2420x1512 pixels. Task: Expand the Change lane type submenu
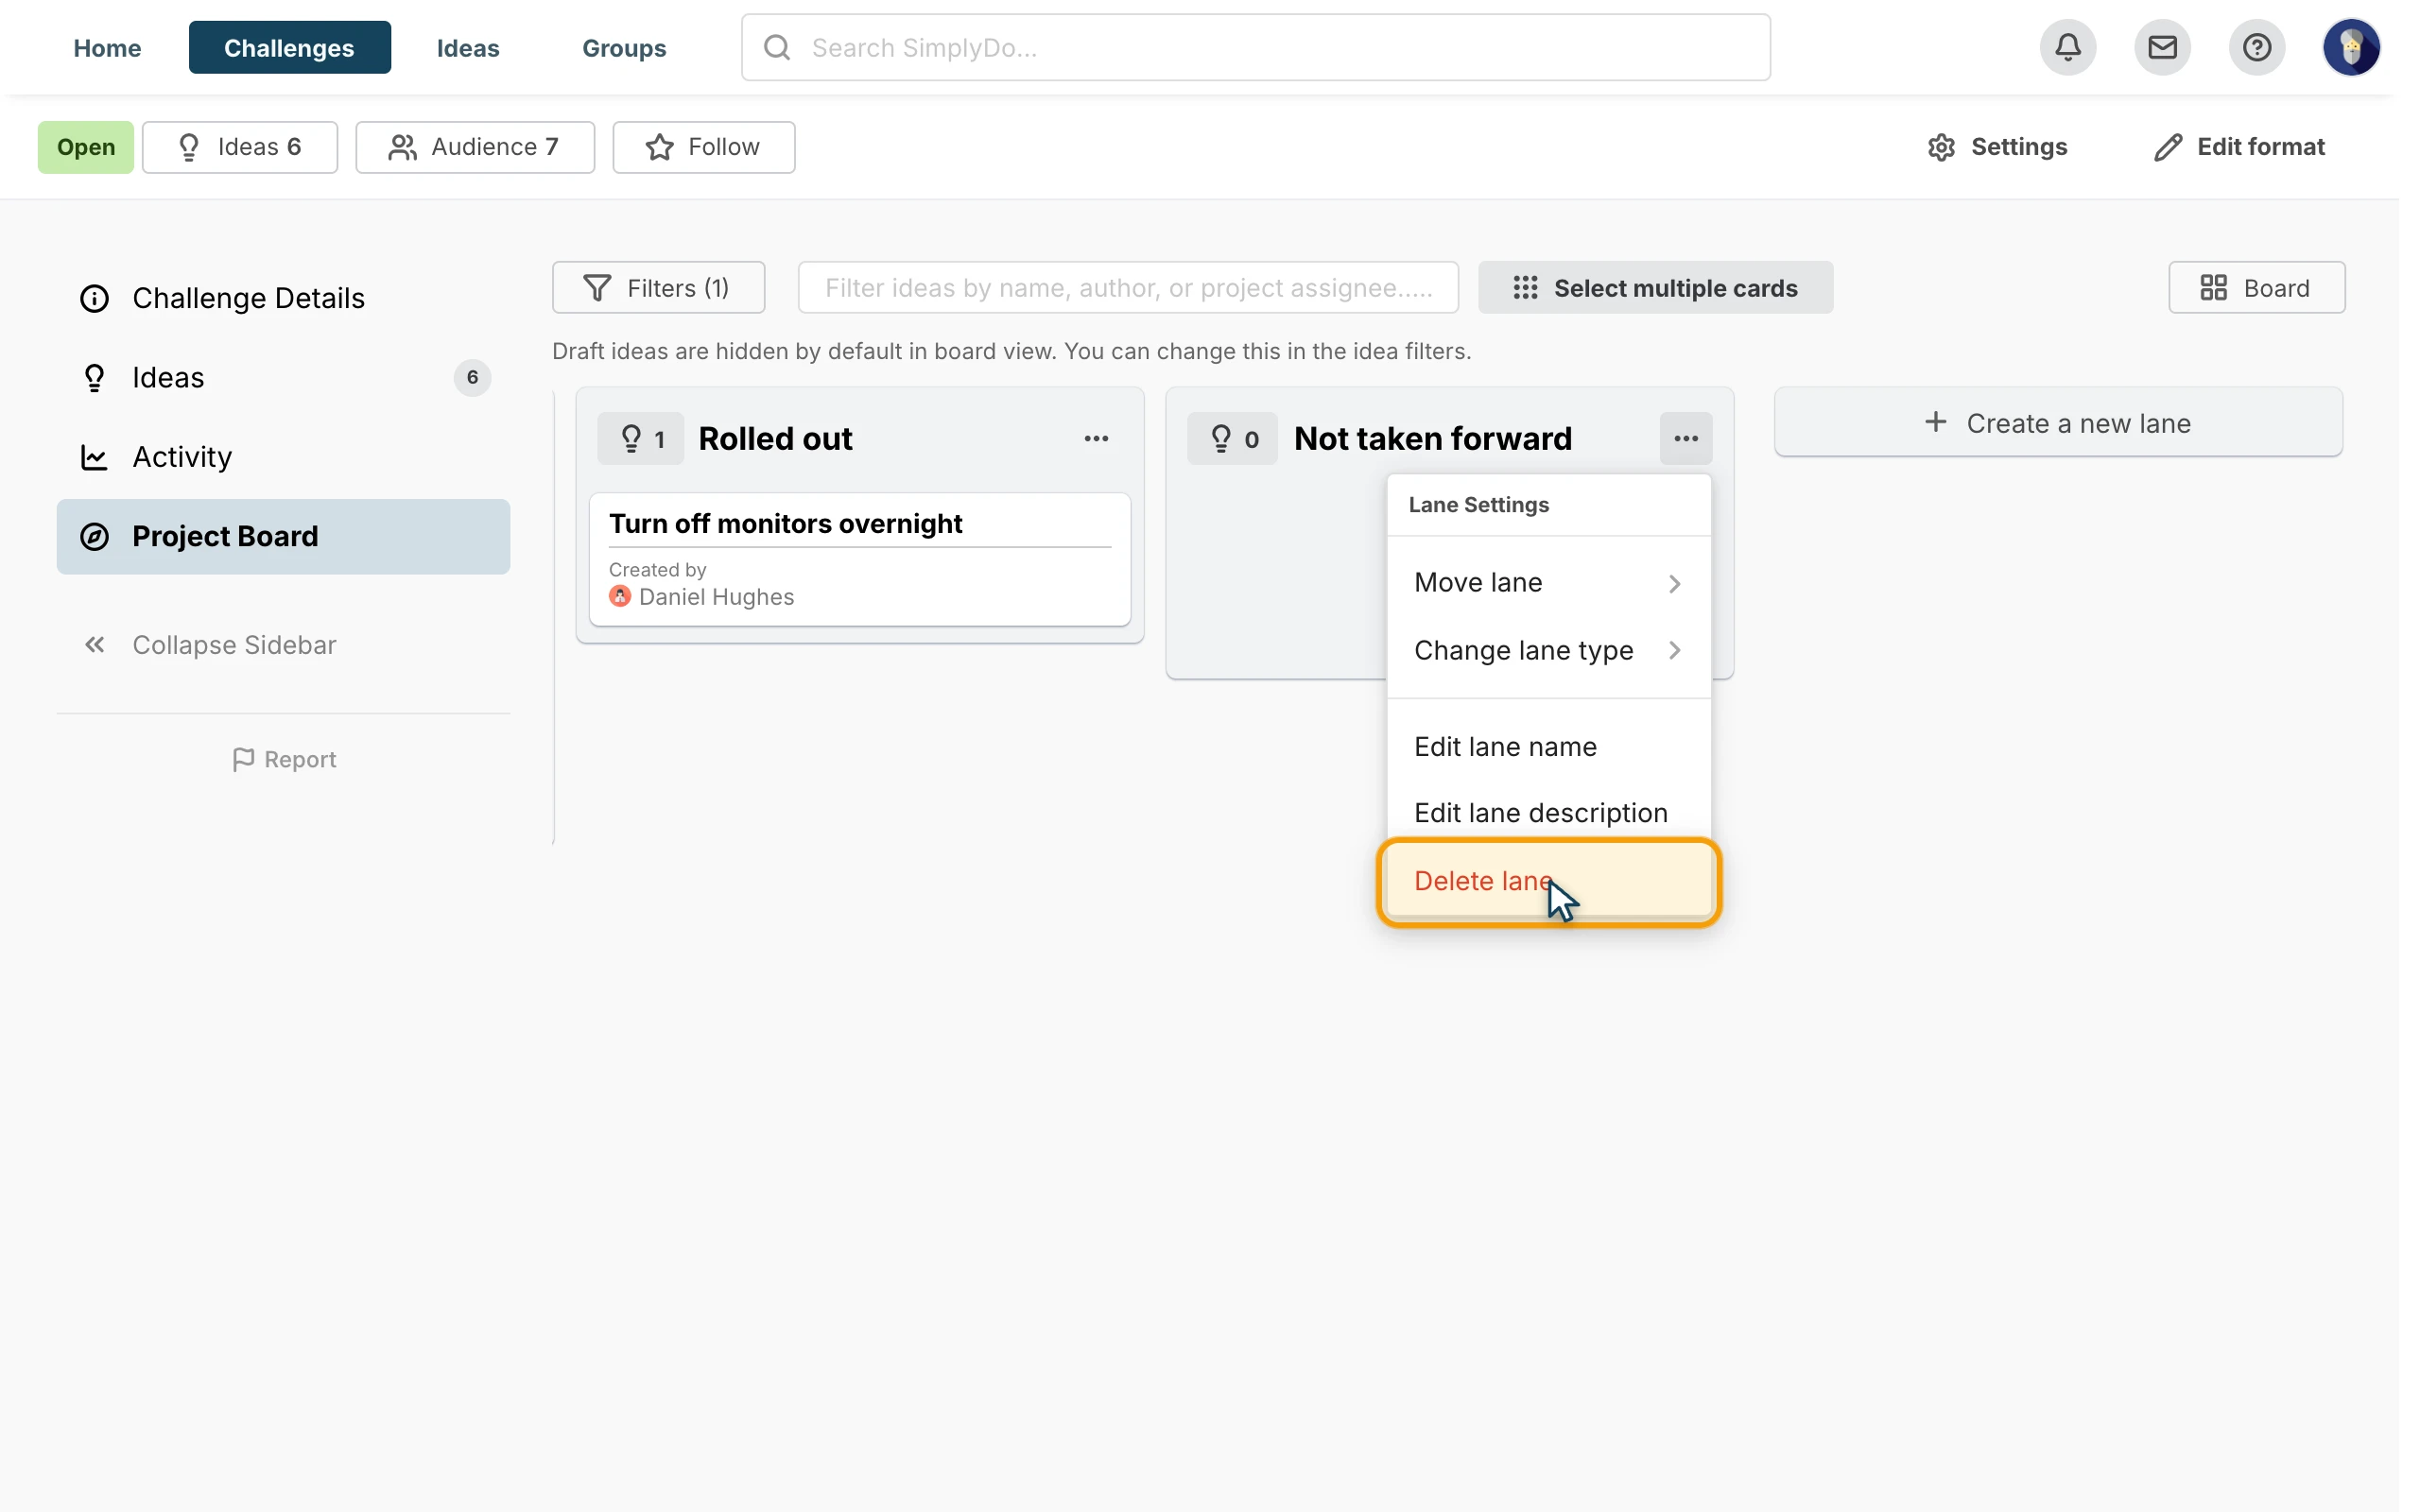point(1548,650)
